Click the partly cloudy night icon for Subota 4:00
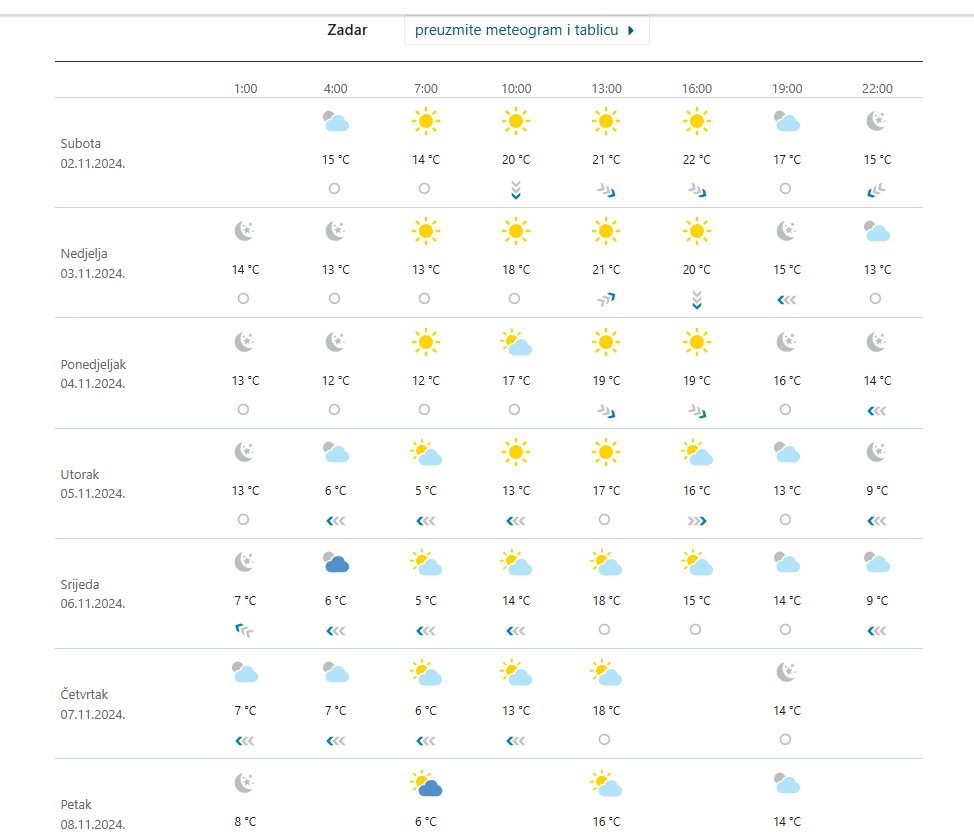Screen dimensions: 974x839 tap(336, 122)
